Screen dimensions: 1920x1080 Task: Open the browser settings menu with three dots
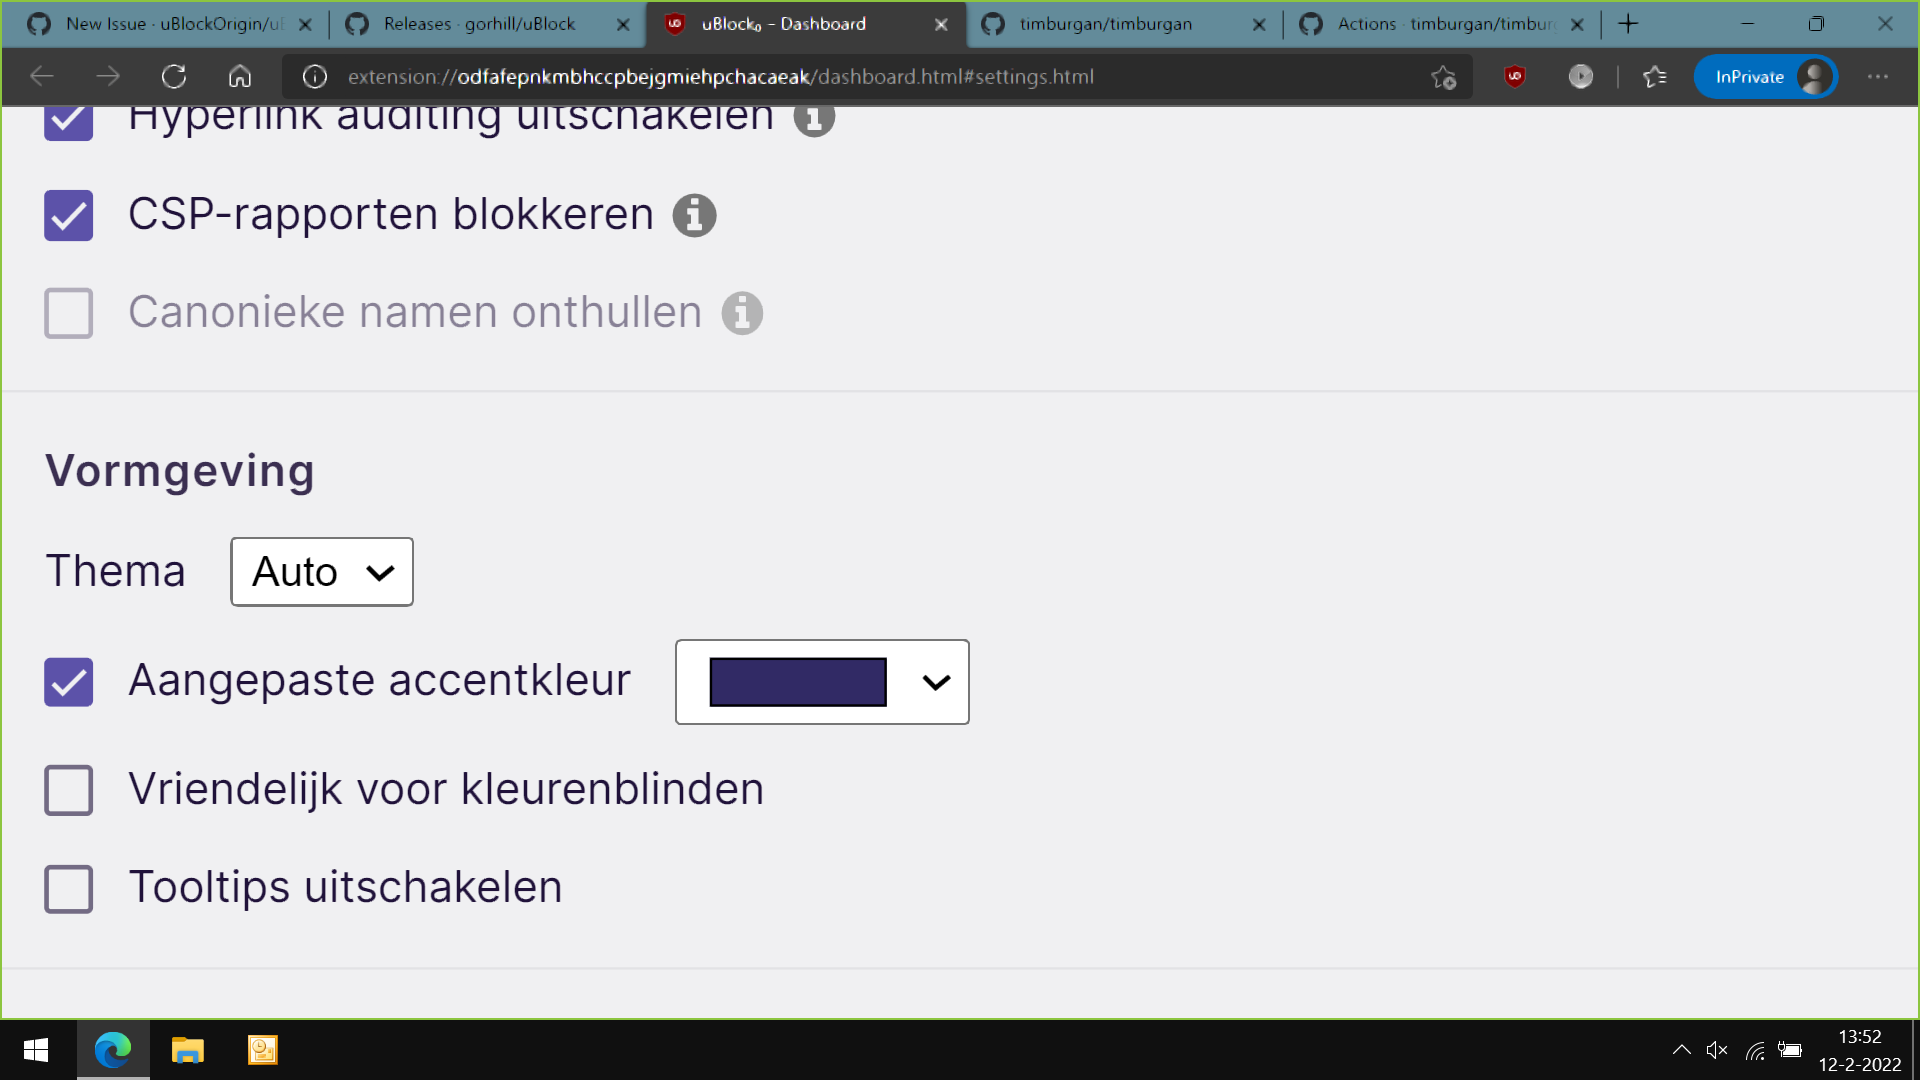point(1877,76)
